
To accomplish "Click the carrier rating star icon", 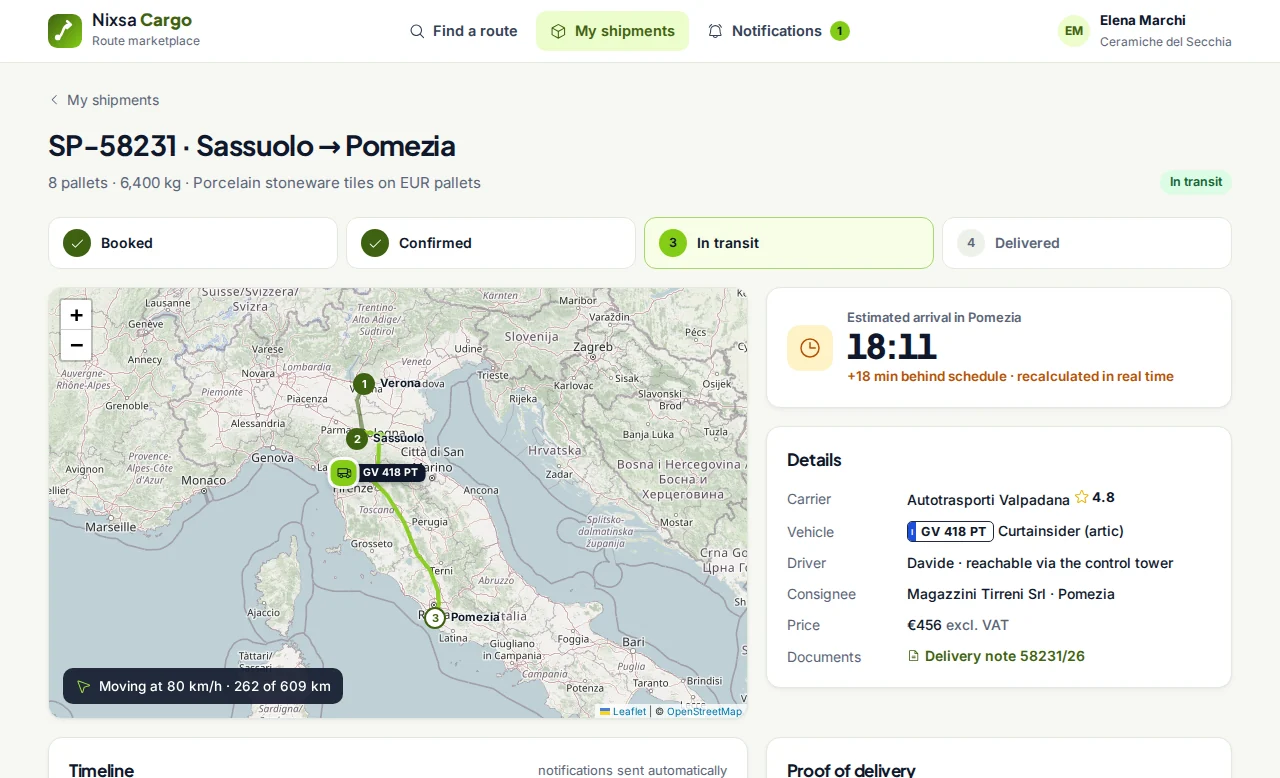I will (x=1081, y=497).
